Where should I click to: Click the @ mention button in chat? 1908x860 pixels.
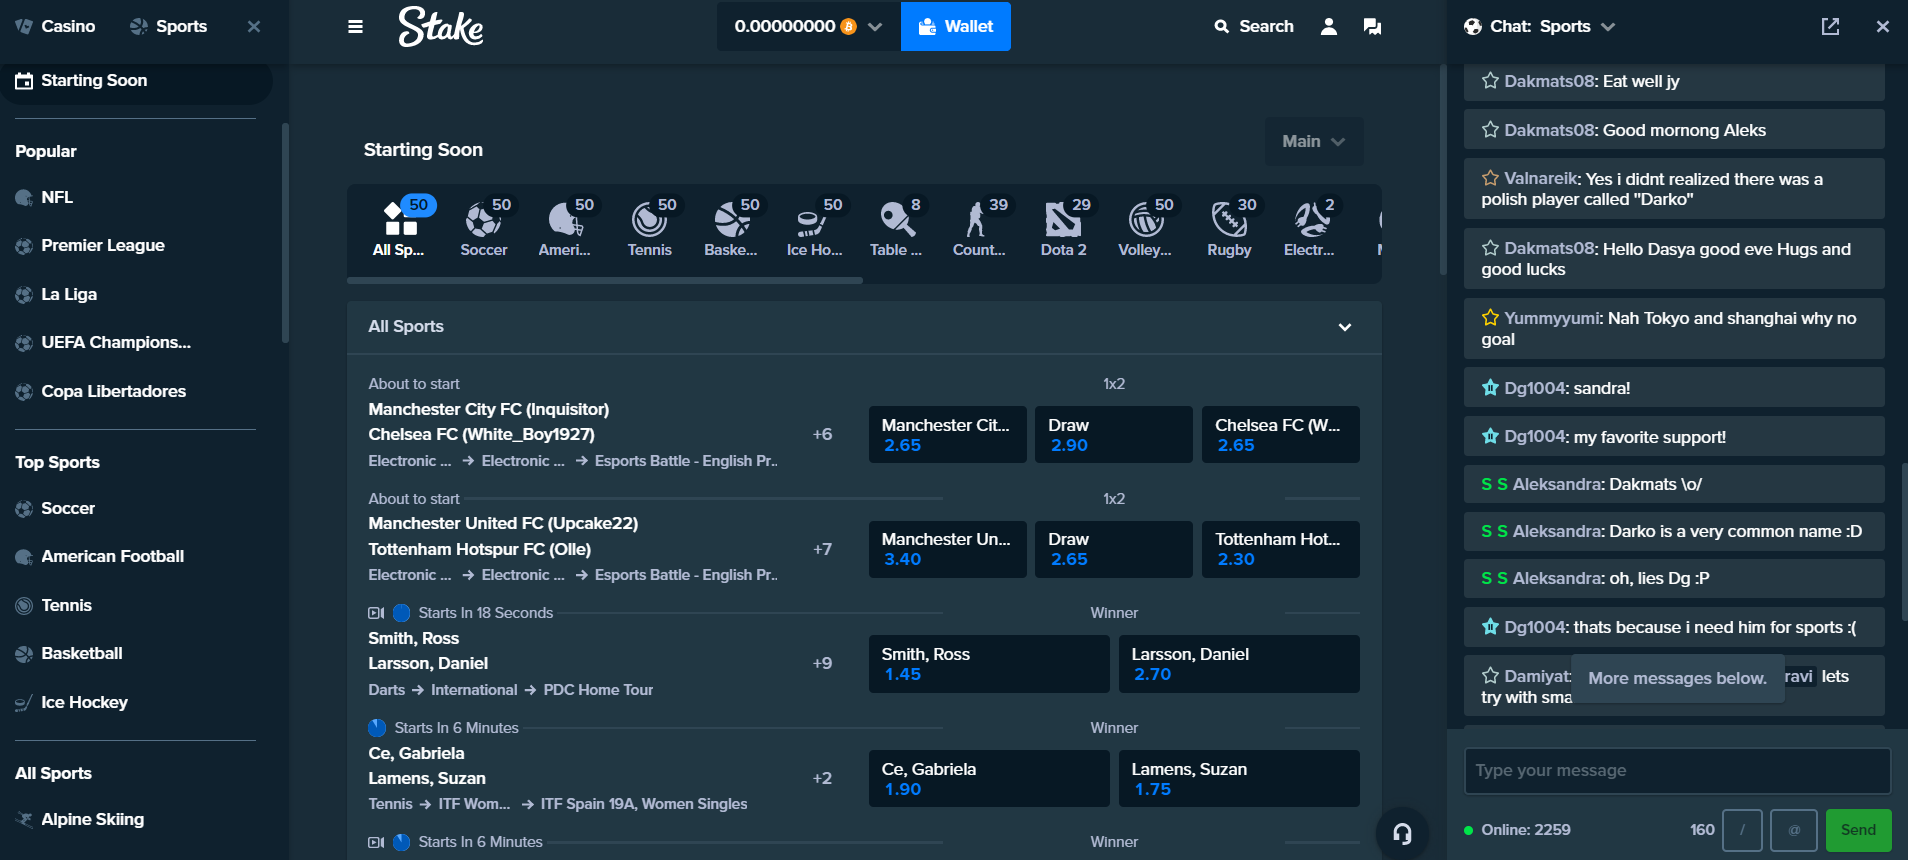click(x=1793, y=830)
